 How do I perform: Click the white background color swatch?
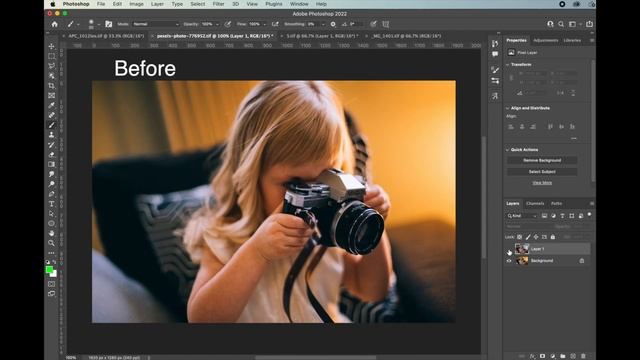pos(54,274)
